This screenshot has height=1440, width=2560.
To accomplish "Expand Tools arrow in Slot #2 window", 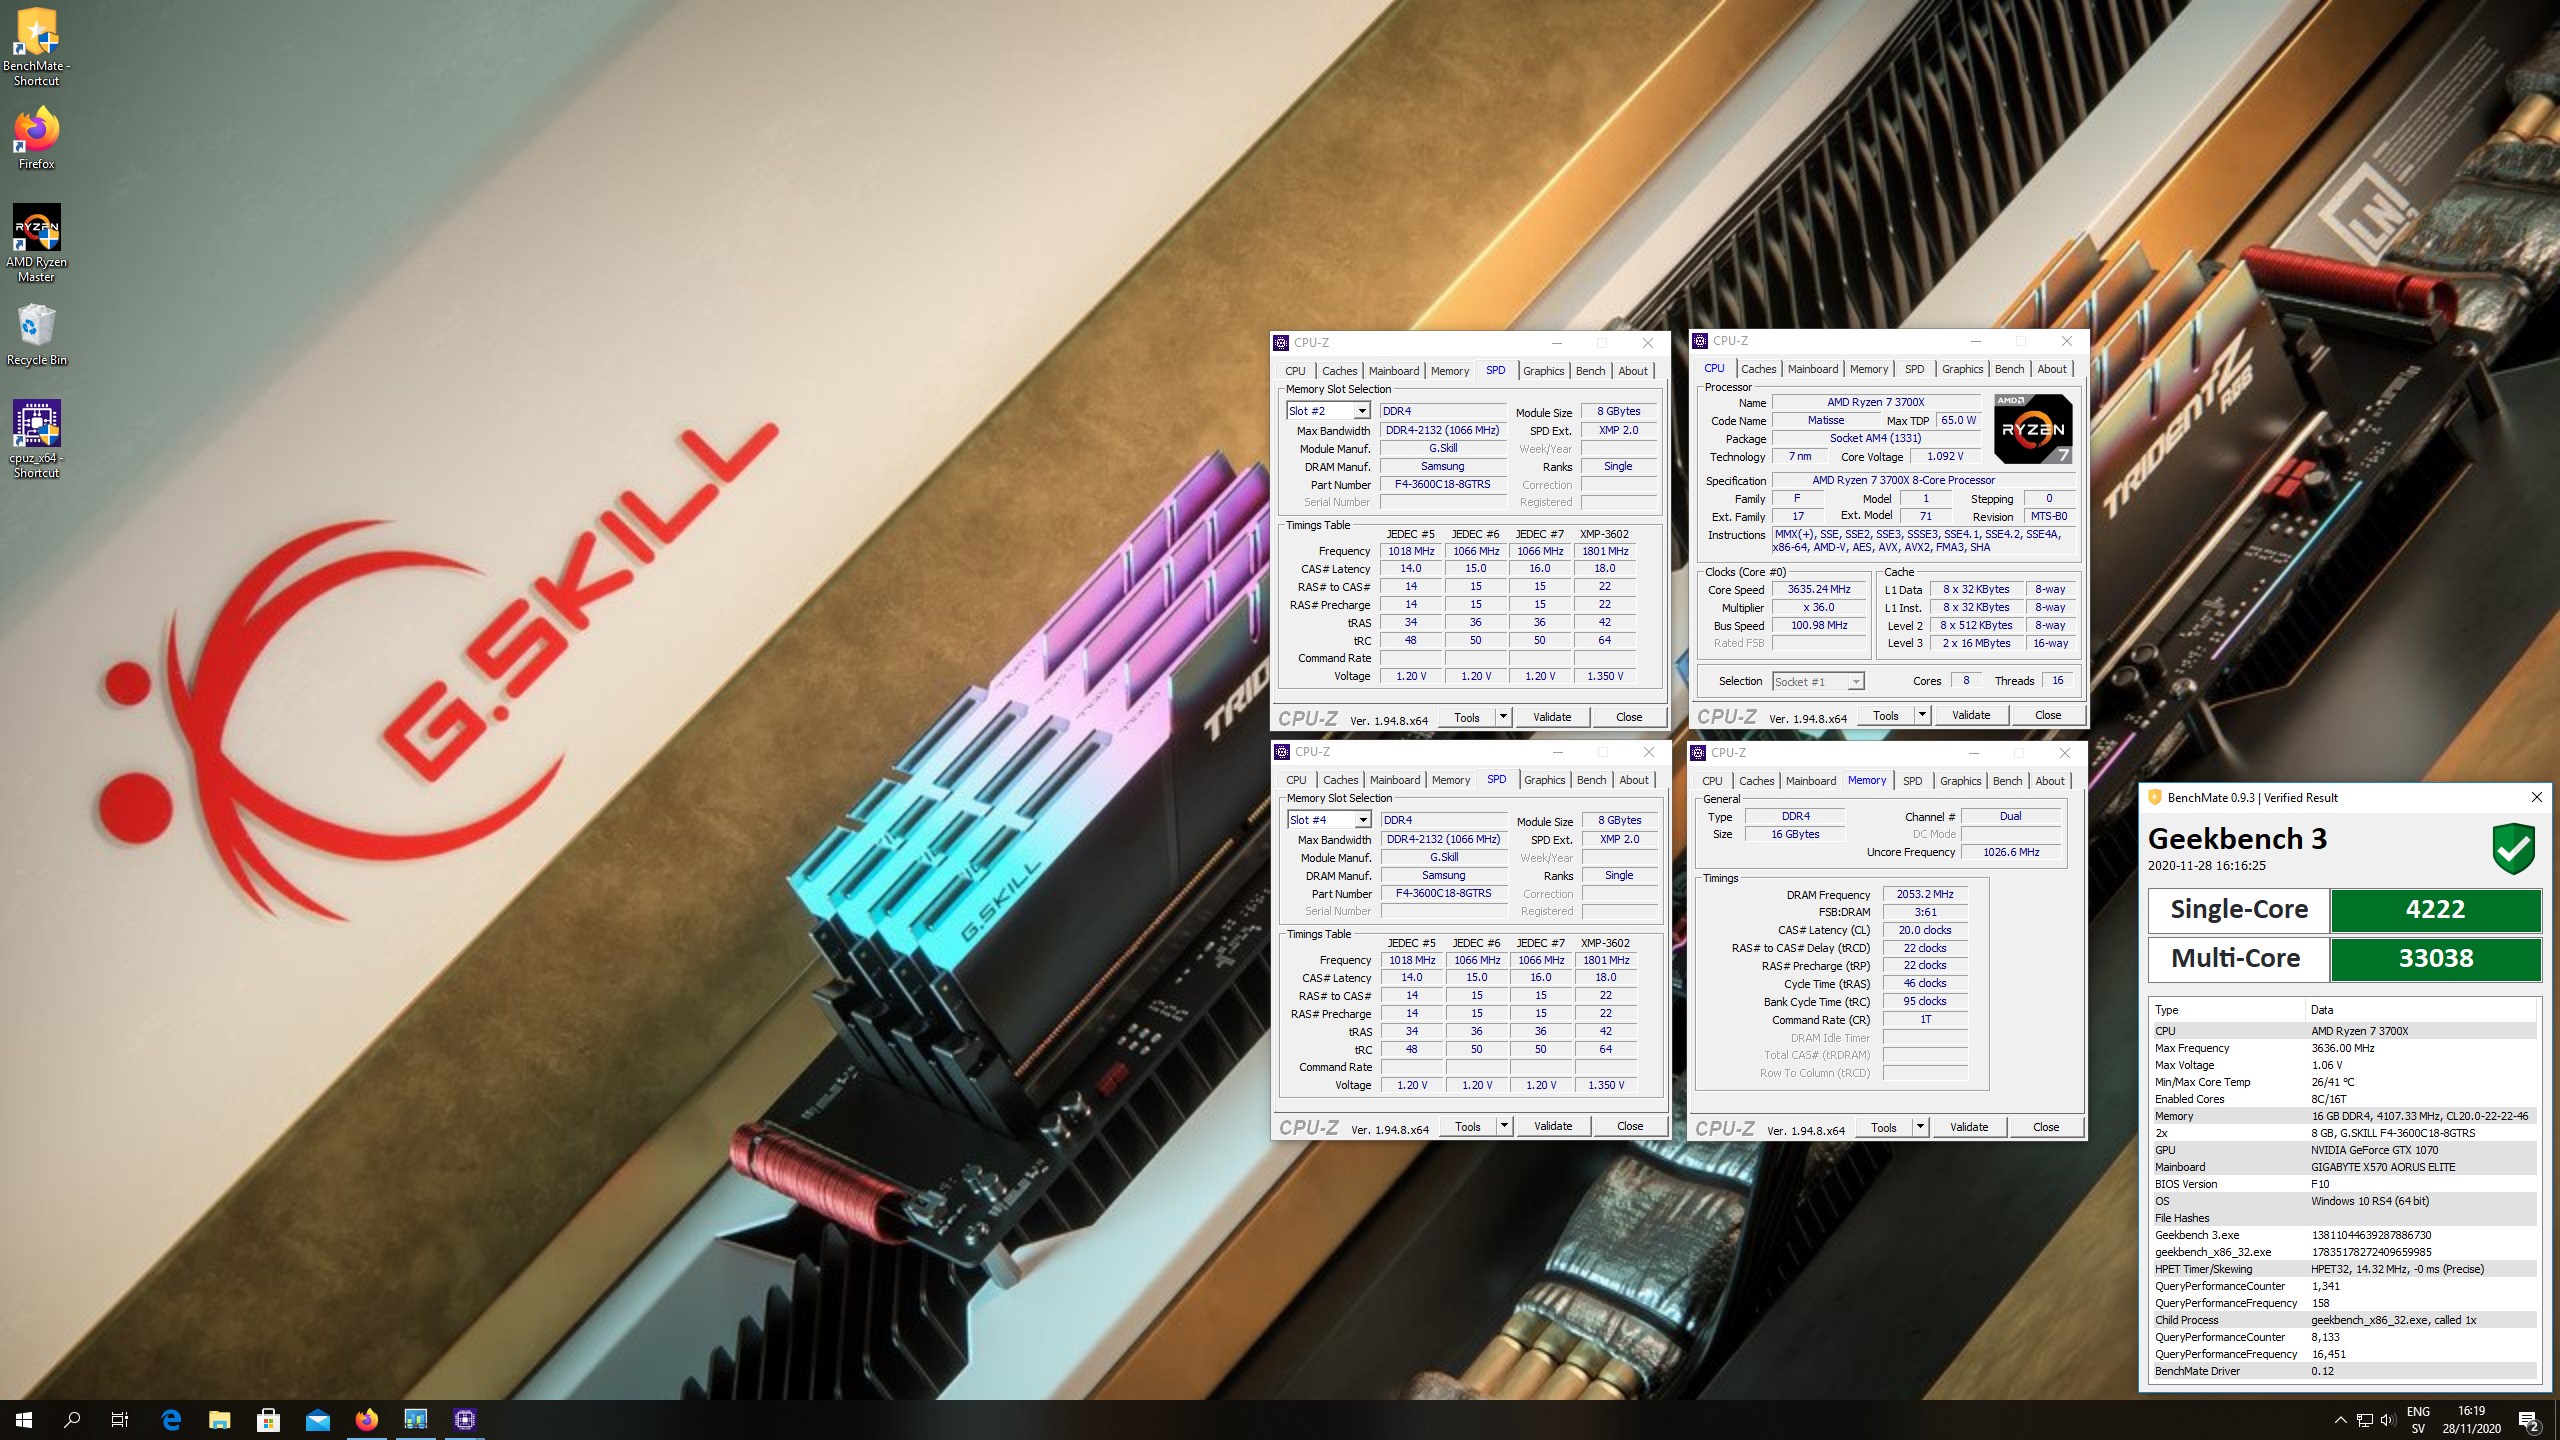I will [x=1502, y=716].
